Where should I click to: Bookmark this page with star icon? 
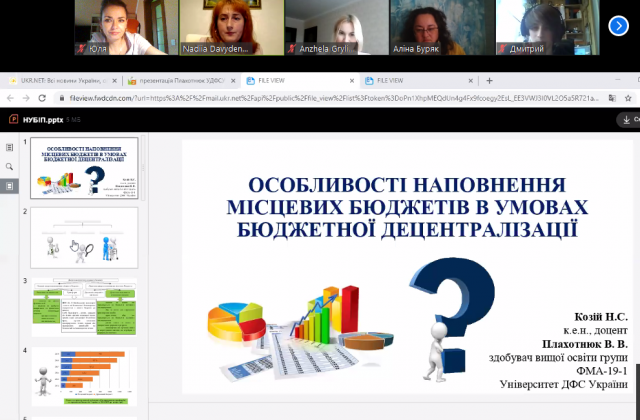(x=628, y=98)
